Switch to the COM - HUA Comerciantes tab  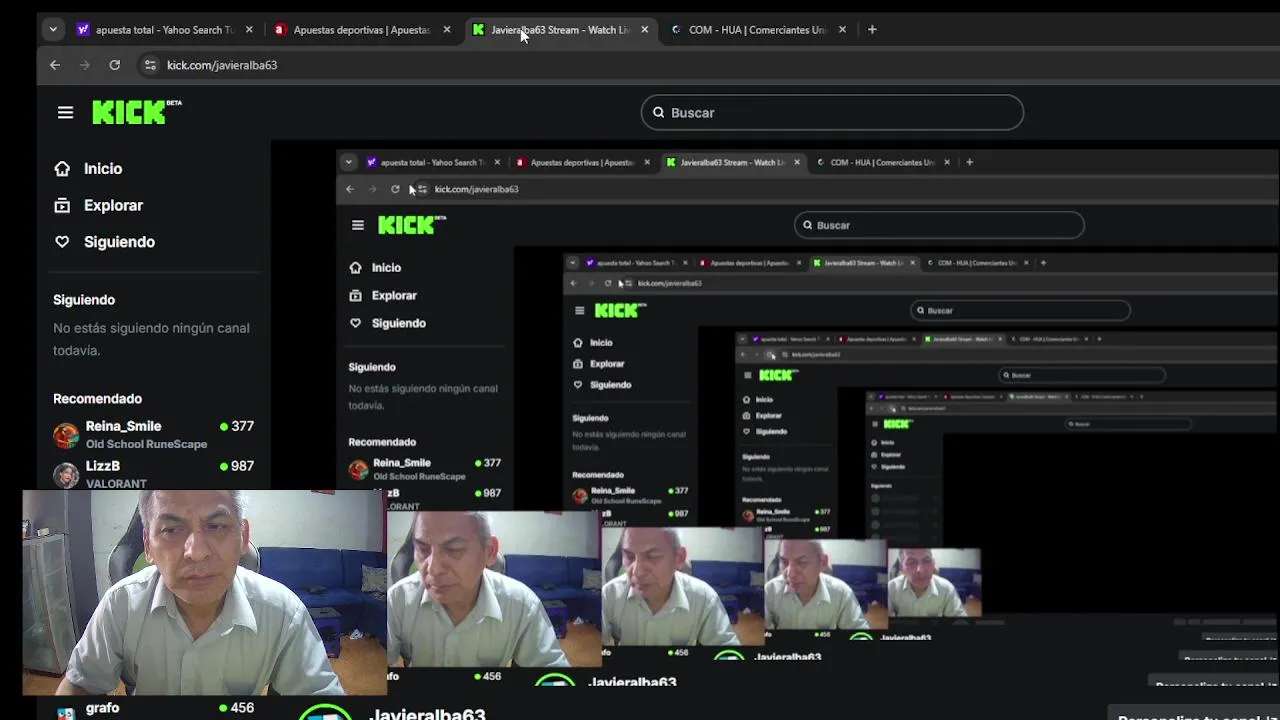(758, 30)
